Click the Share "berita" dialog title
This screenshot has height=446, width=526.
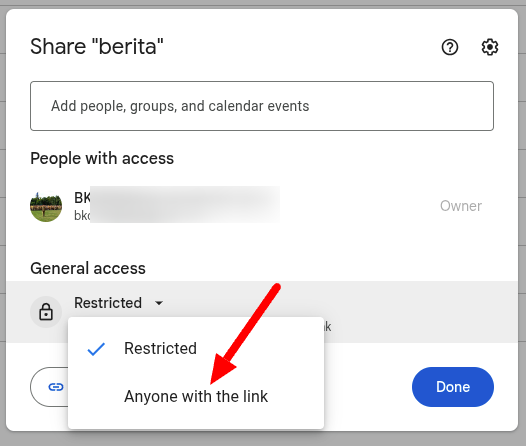click(97, 46)
